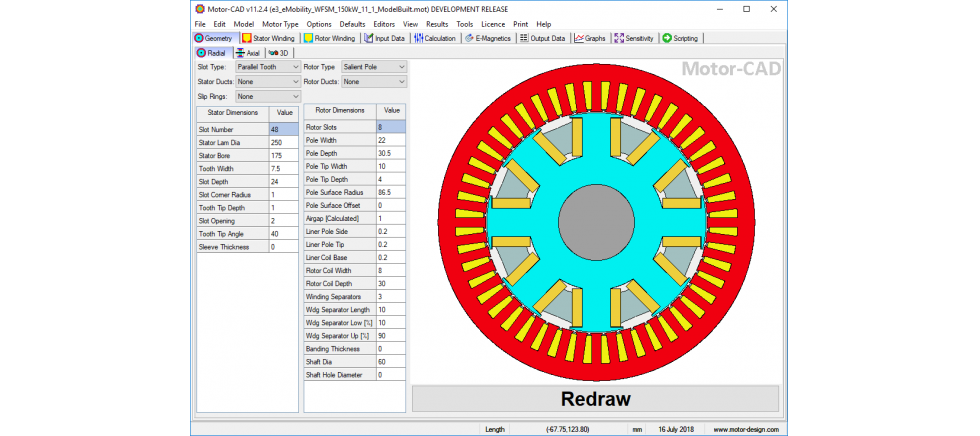Open the Geometry tab
Image resolution: width=980 pixels, height=436 pixels.
(214, 38)
